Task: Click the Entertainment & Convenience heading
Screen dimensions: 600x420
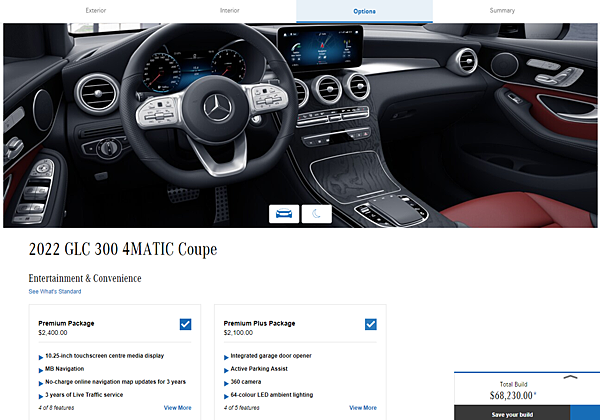Action: [x=85, y=278]
